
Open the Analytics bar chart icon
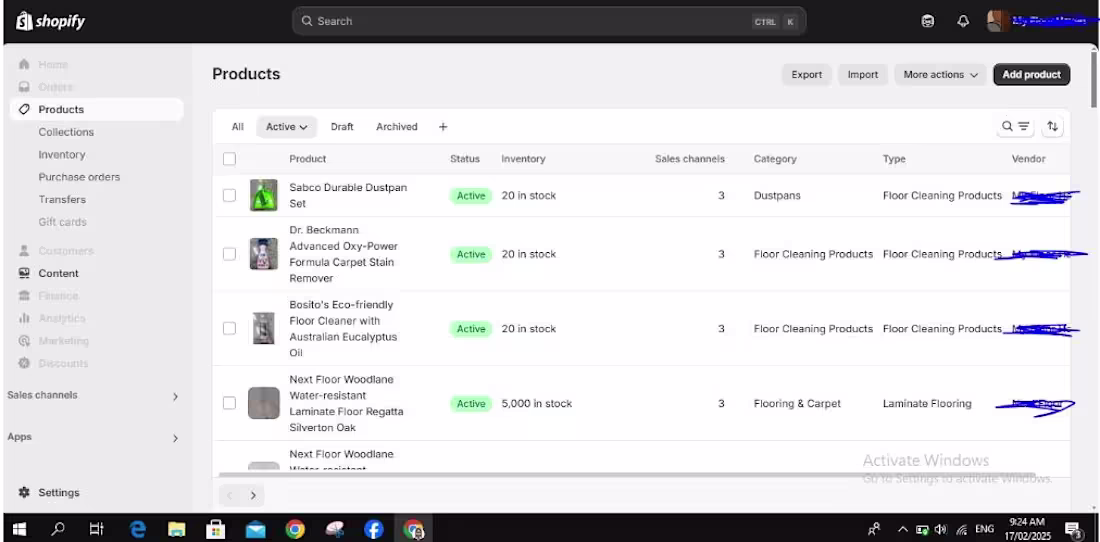tap(24, 318)
